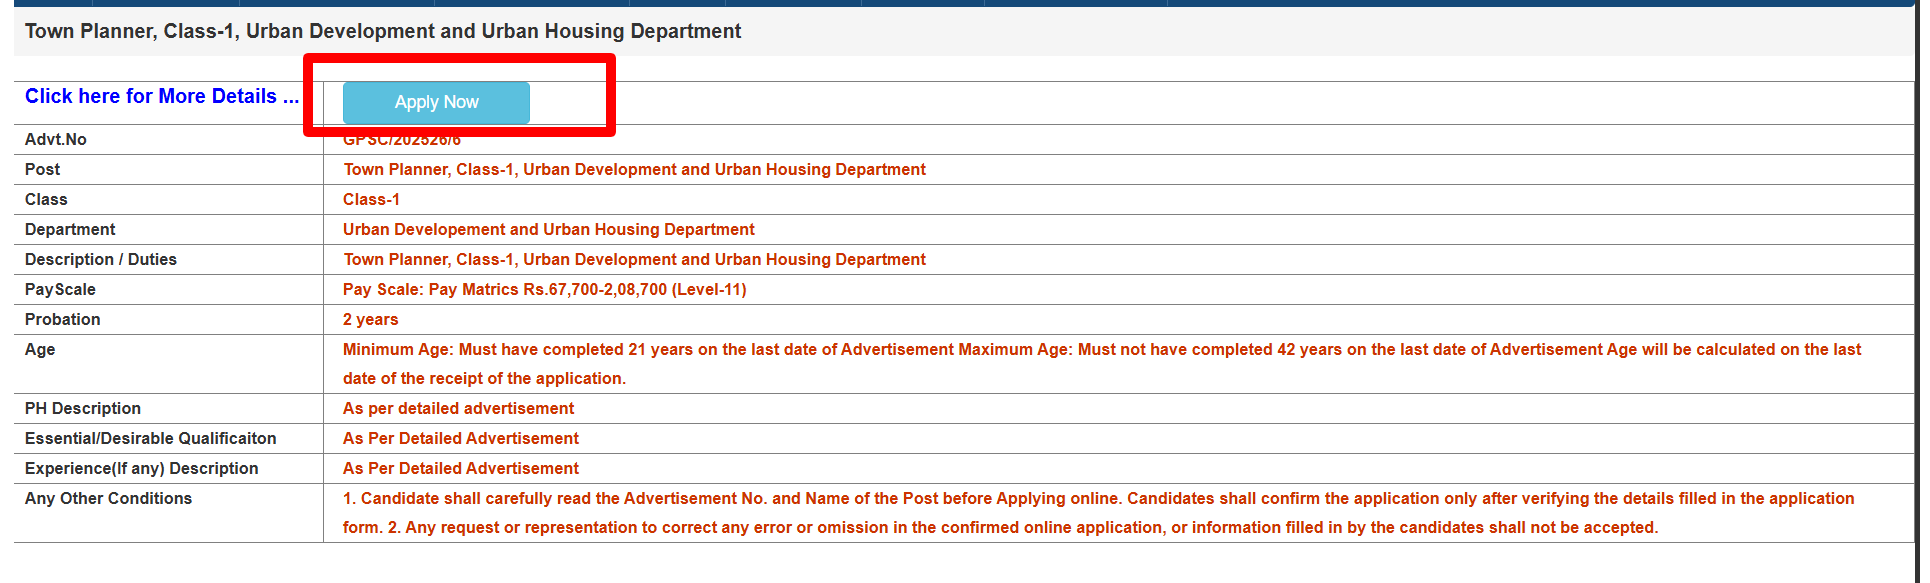Click the Experience(If any) Description label

point(141,468)
